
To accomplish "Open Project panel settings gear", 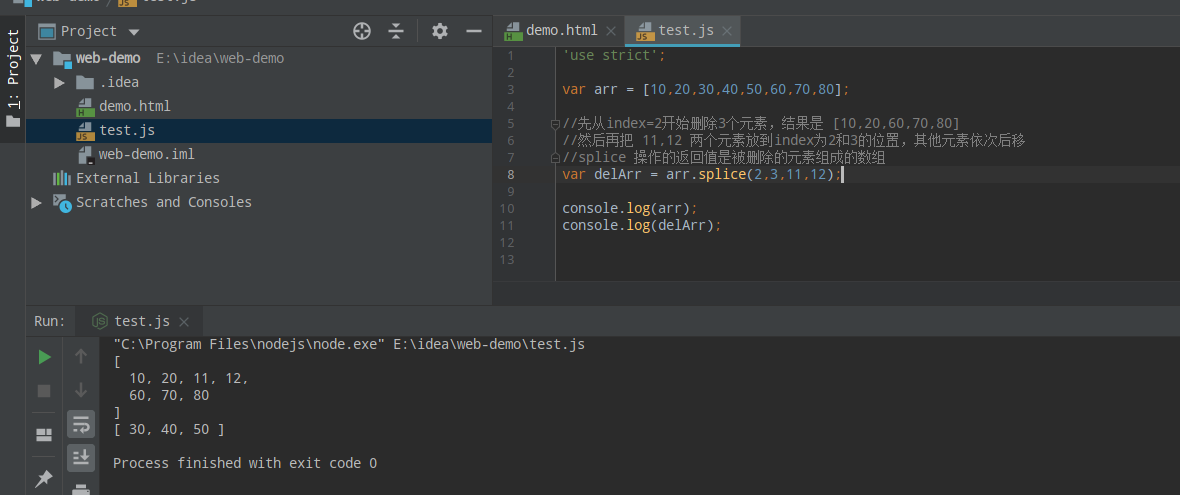I will [x=439, y=31].
